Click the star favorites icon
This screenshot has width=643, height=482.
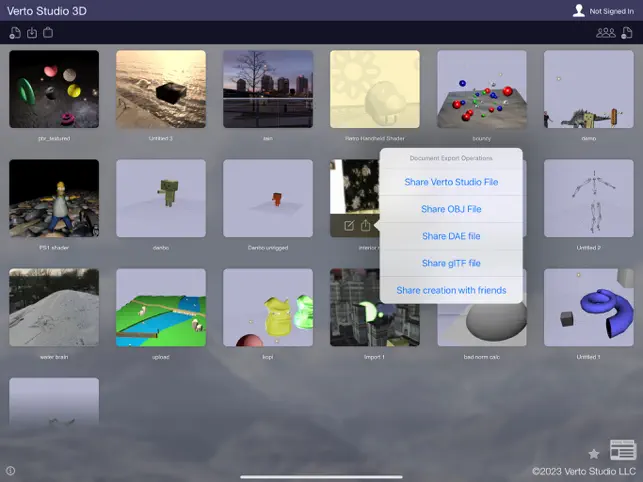point(593,453)
